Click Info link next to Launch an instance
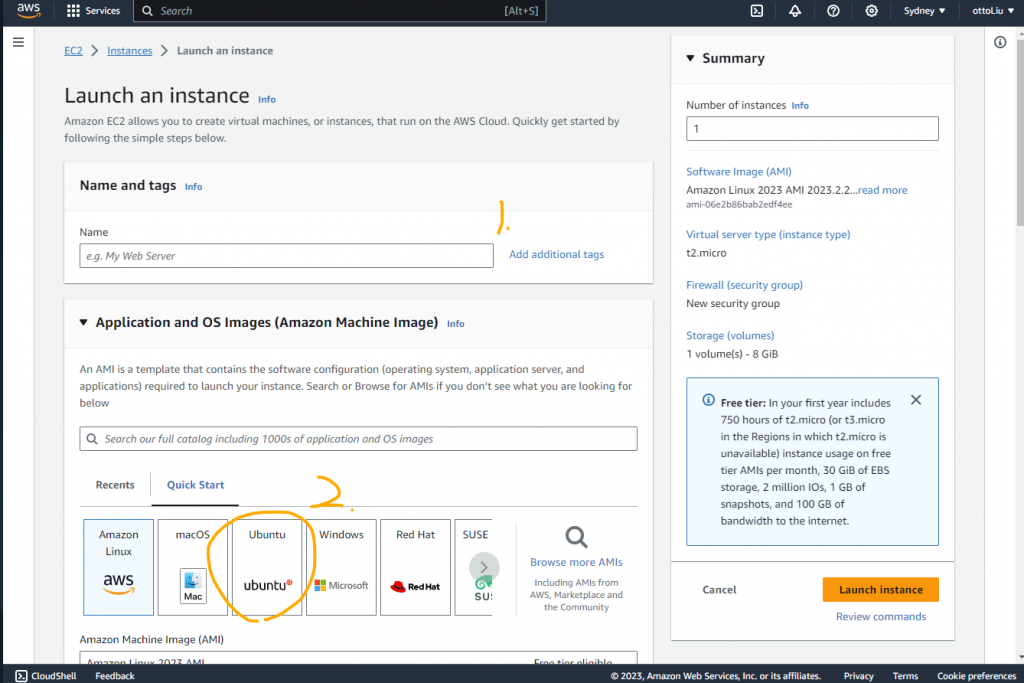The height and width of the screenshot is (683, 1024). pos(266,99)
